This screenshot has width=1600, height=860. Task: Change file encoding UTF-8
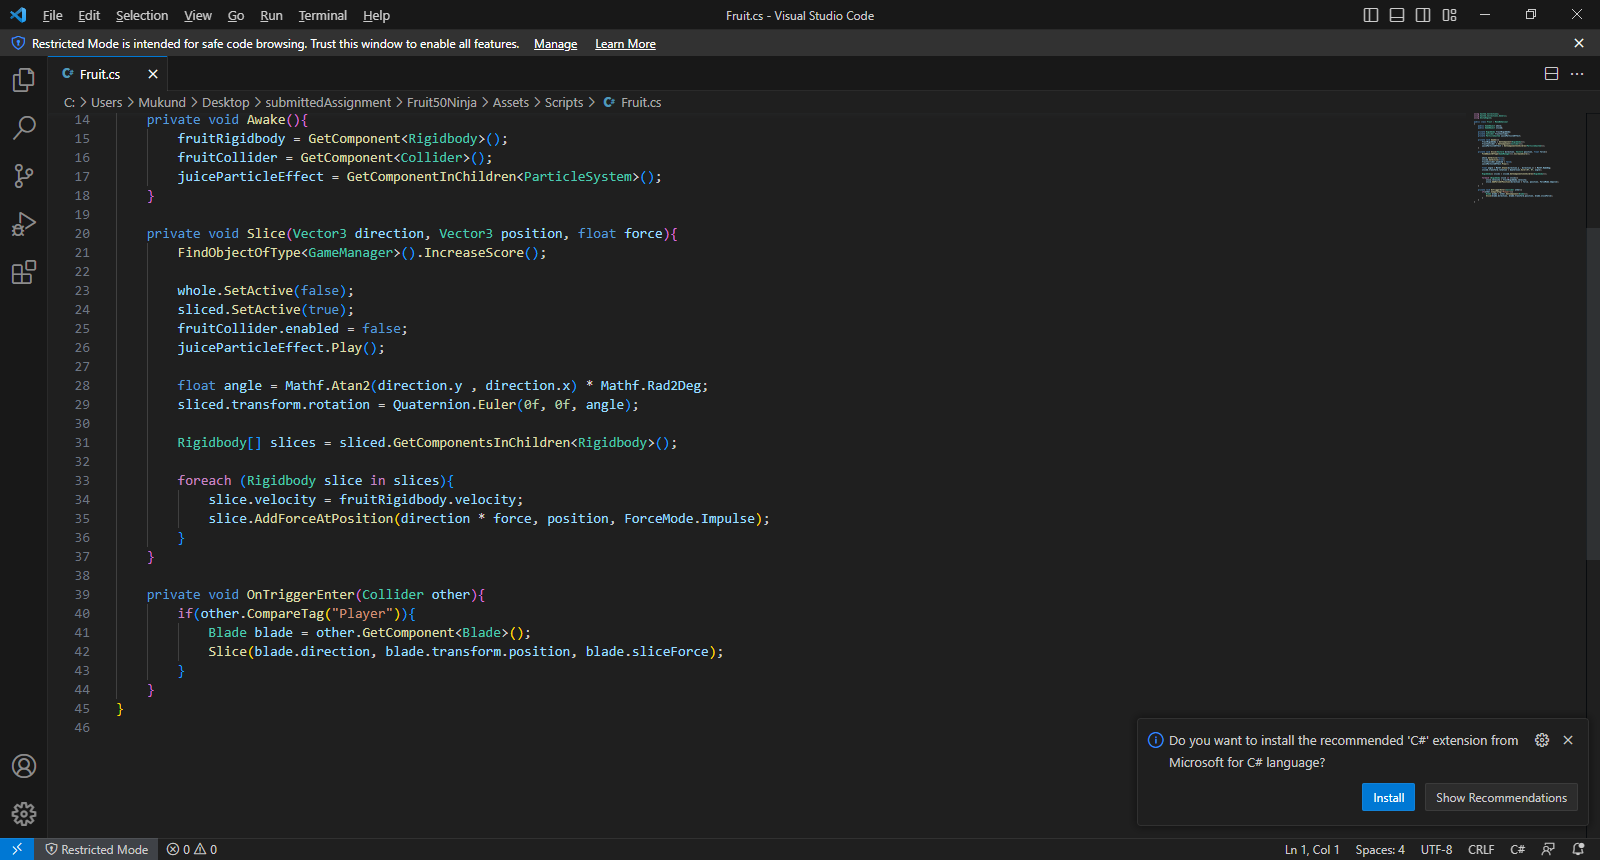1436,849
